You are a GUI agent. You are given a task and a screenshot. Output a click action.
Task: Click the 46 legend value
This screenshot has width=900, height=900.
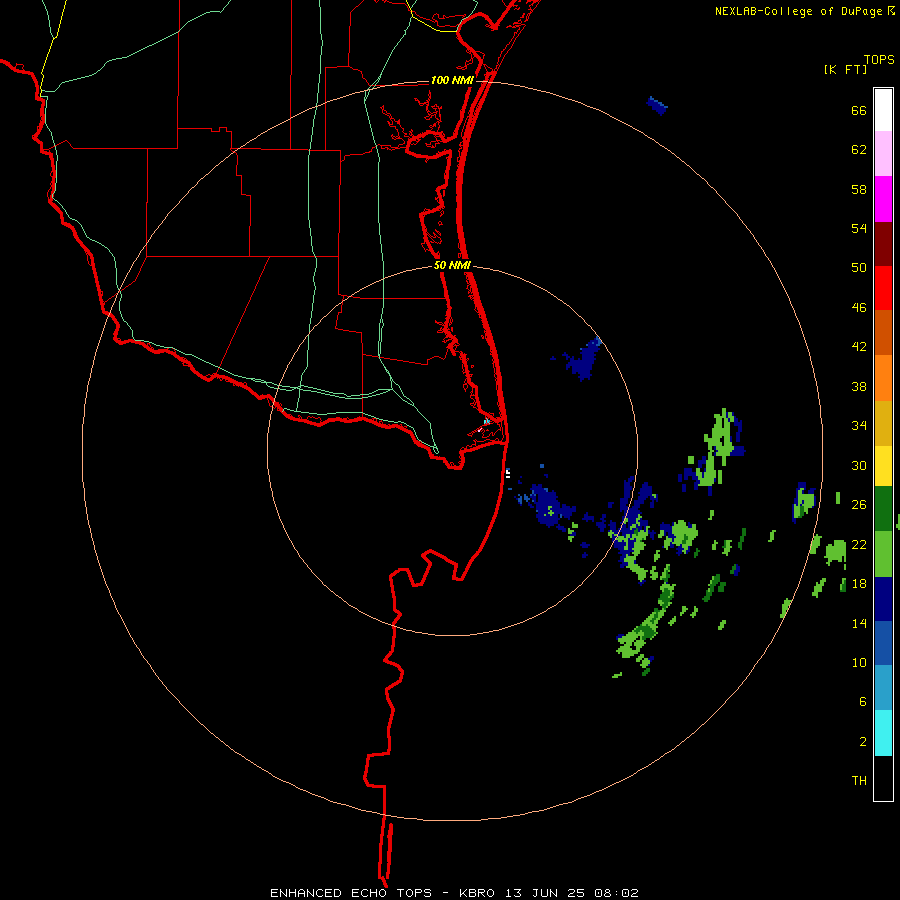[859, 307]
